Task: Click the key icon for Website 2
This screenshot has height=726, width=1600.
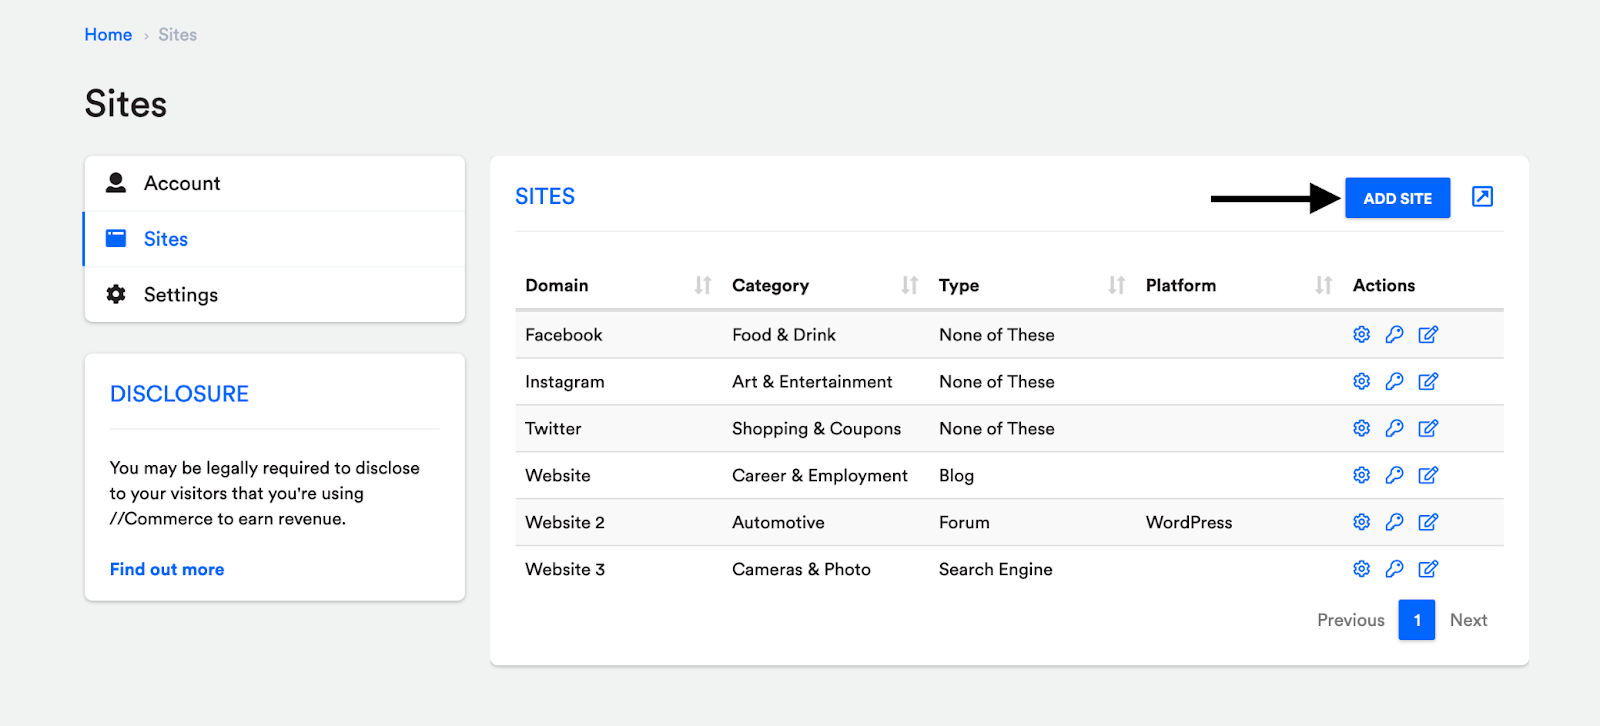Action: coord(1394,522)
